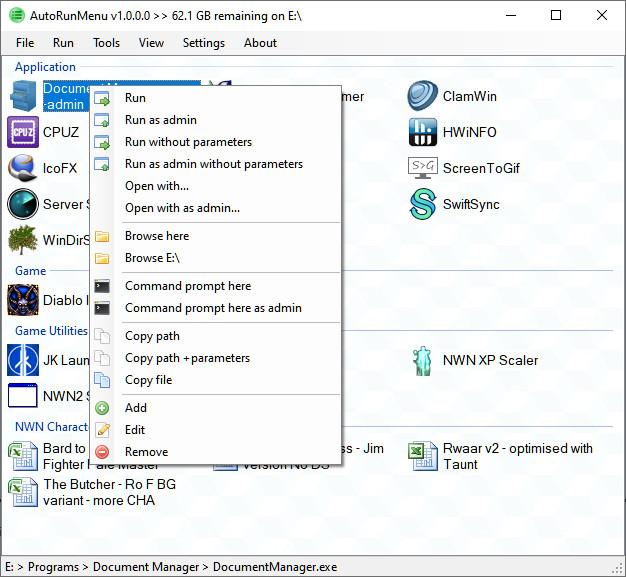Choose Edit from context menu
This screenshot has width=626, height=577.
pos(216,430)
